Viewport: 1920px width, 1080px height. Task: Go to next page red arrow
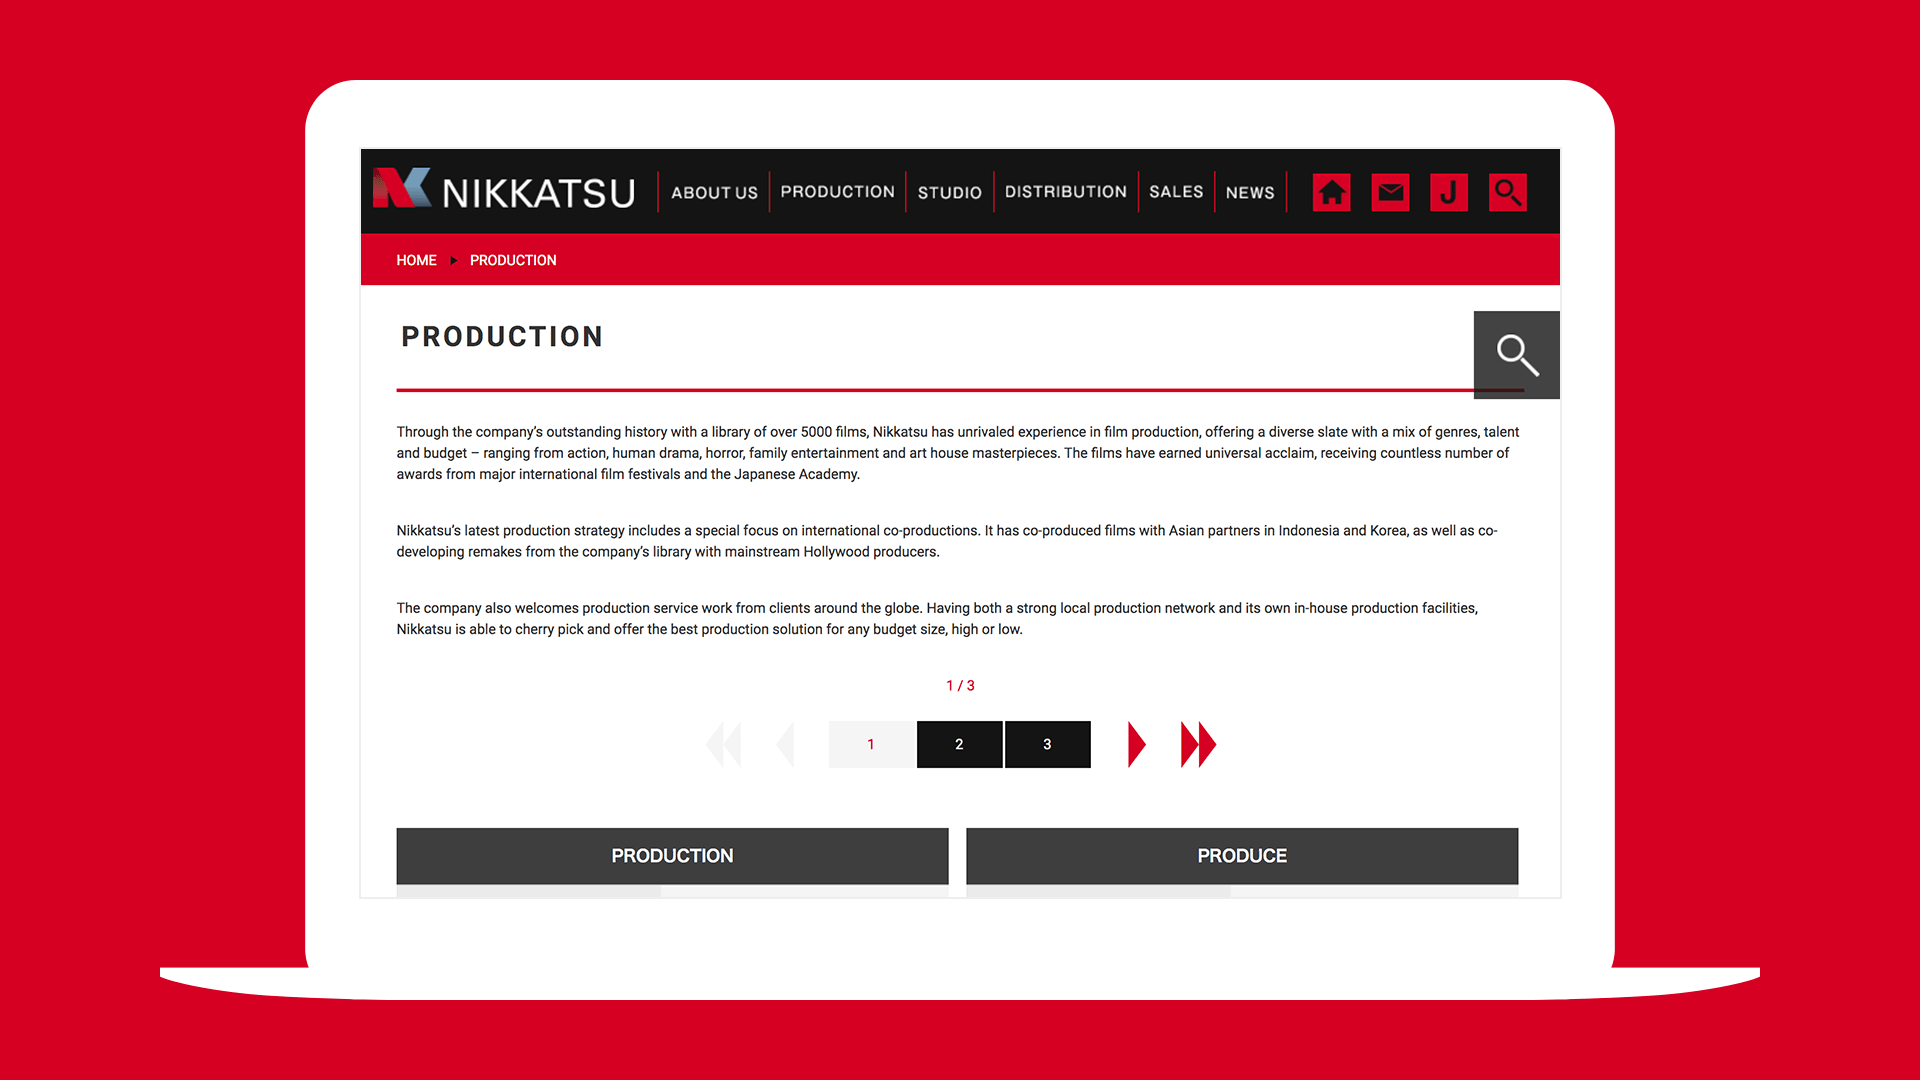(1136, 745)
